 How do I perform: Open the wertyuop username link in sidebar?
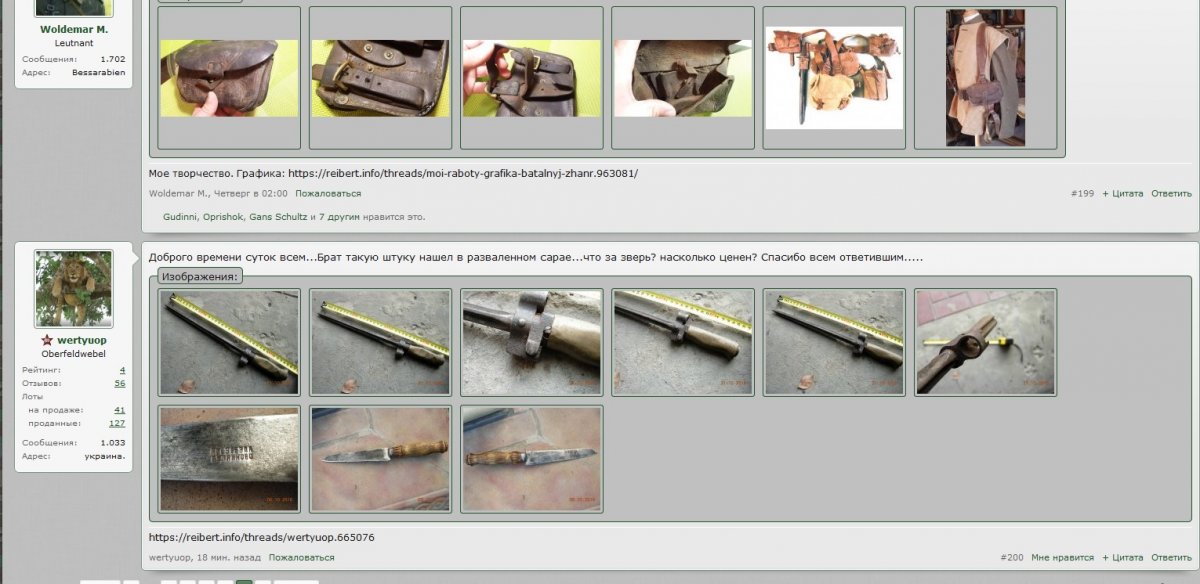pyautogui.click(x=82, y=341)
